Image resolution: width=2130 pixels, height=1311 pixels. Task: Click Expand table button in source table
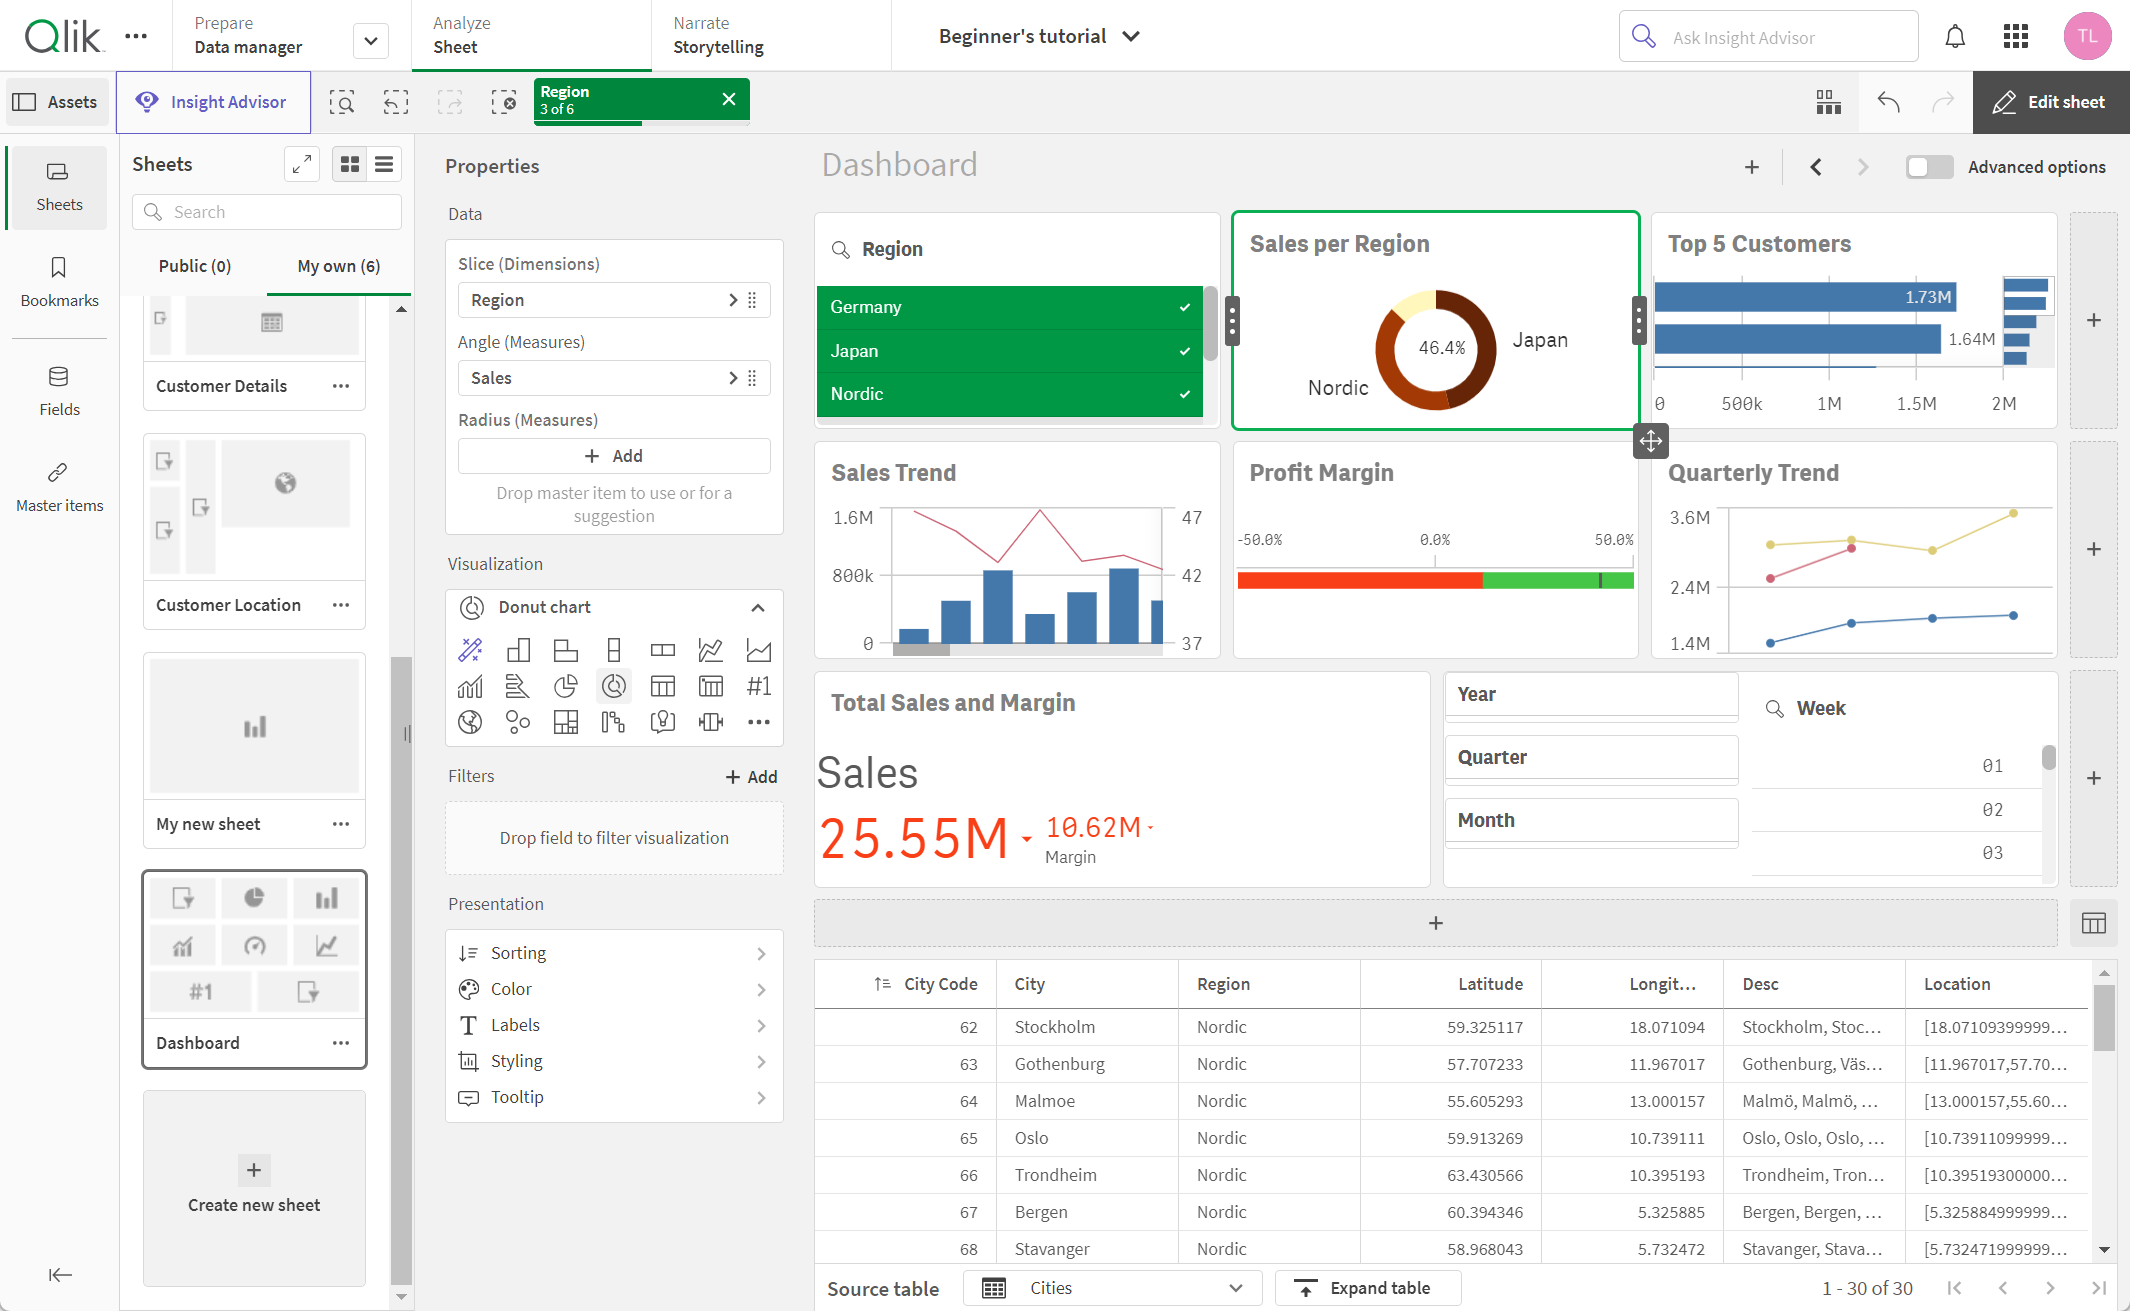1368,1285
